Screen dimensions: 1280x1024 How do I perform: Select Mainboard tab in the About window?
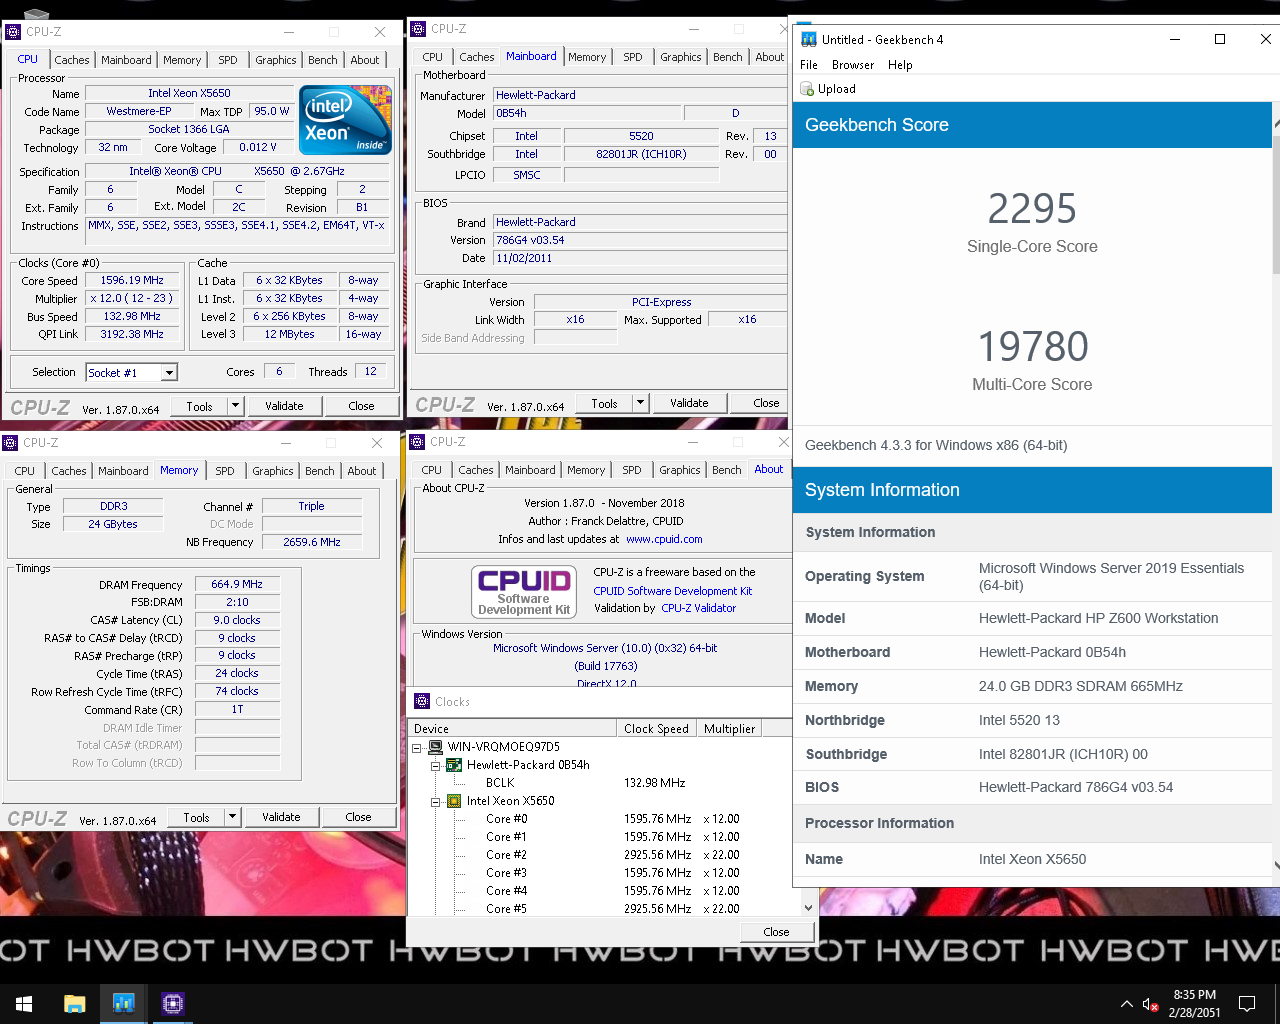pyautogui.click(x=530, y=470)
